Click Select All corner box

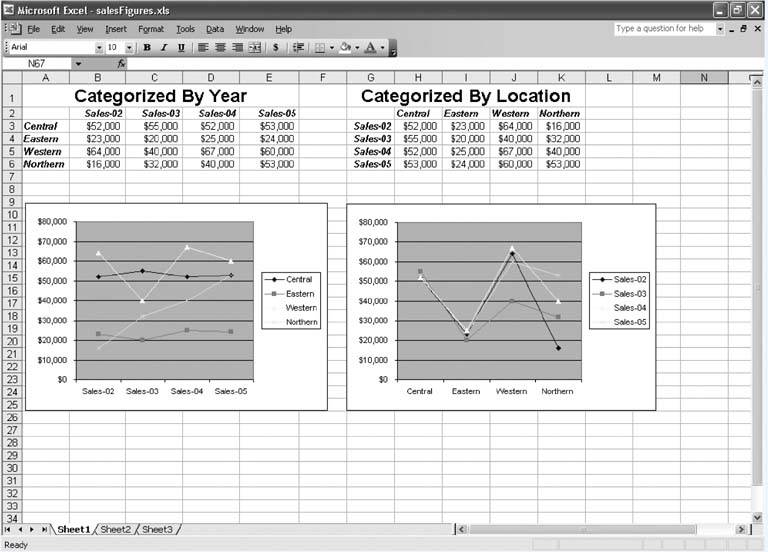pos(12,77)
